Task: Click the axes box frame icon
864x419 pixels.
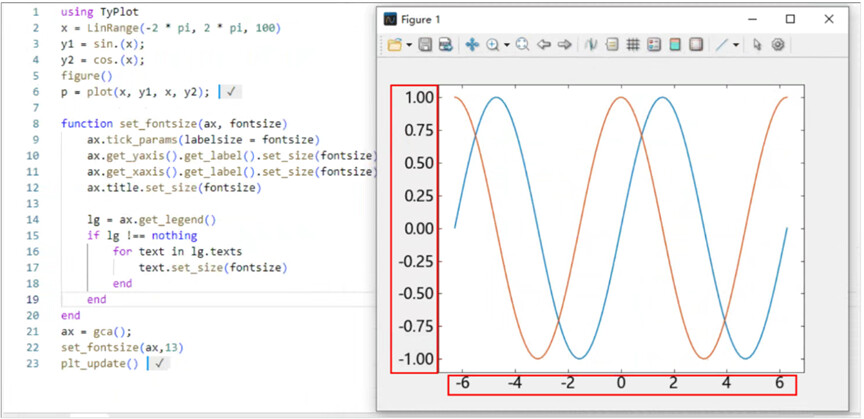Action: [696, 45]
